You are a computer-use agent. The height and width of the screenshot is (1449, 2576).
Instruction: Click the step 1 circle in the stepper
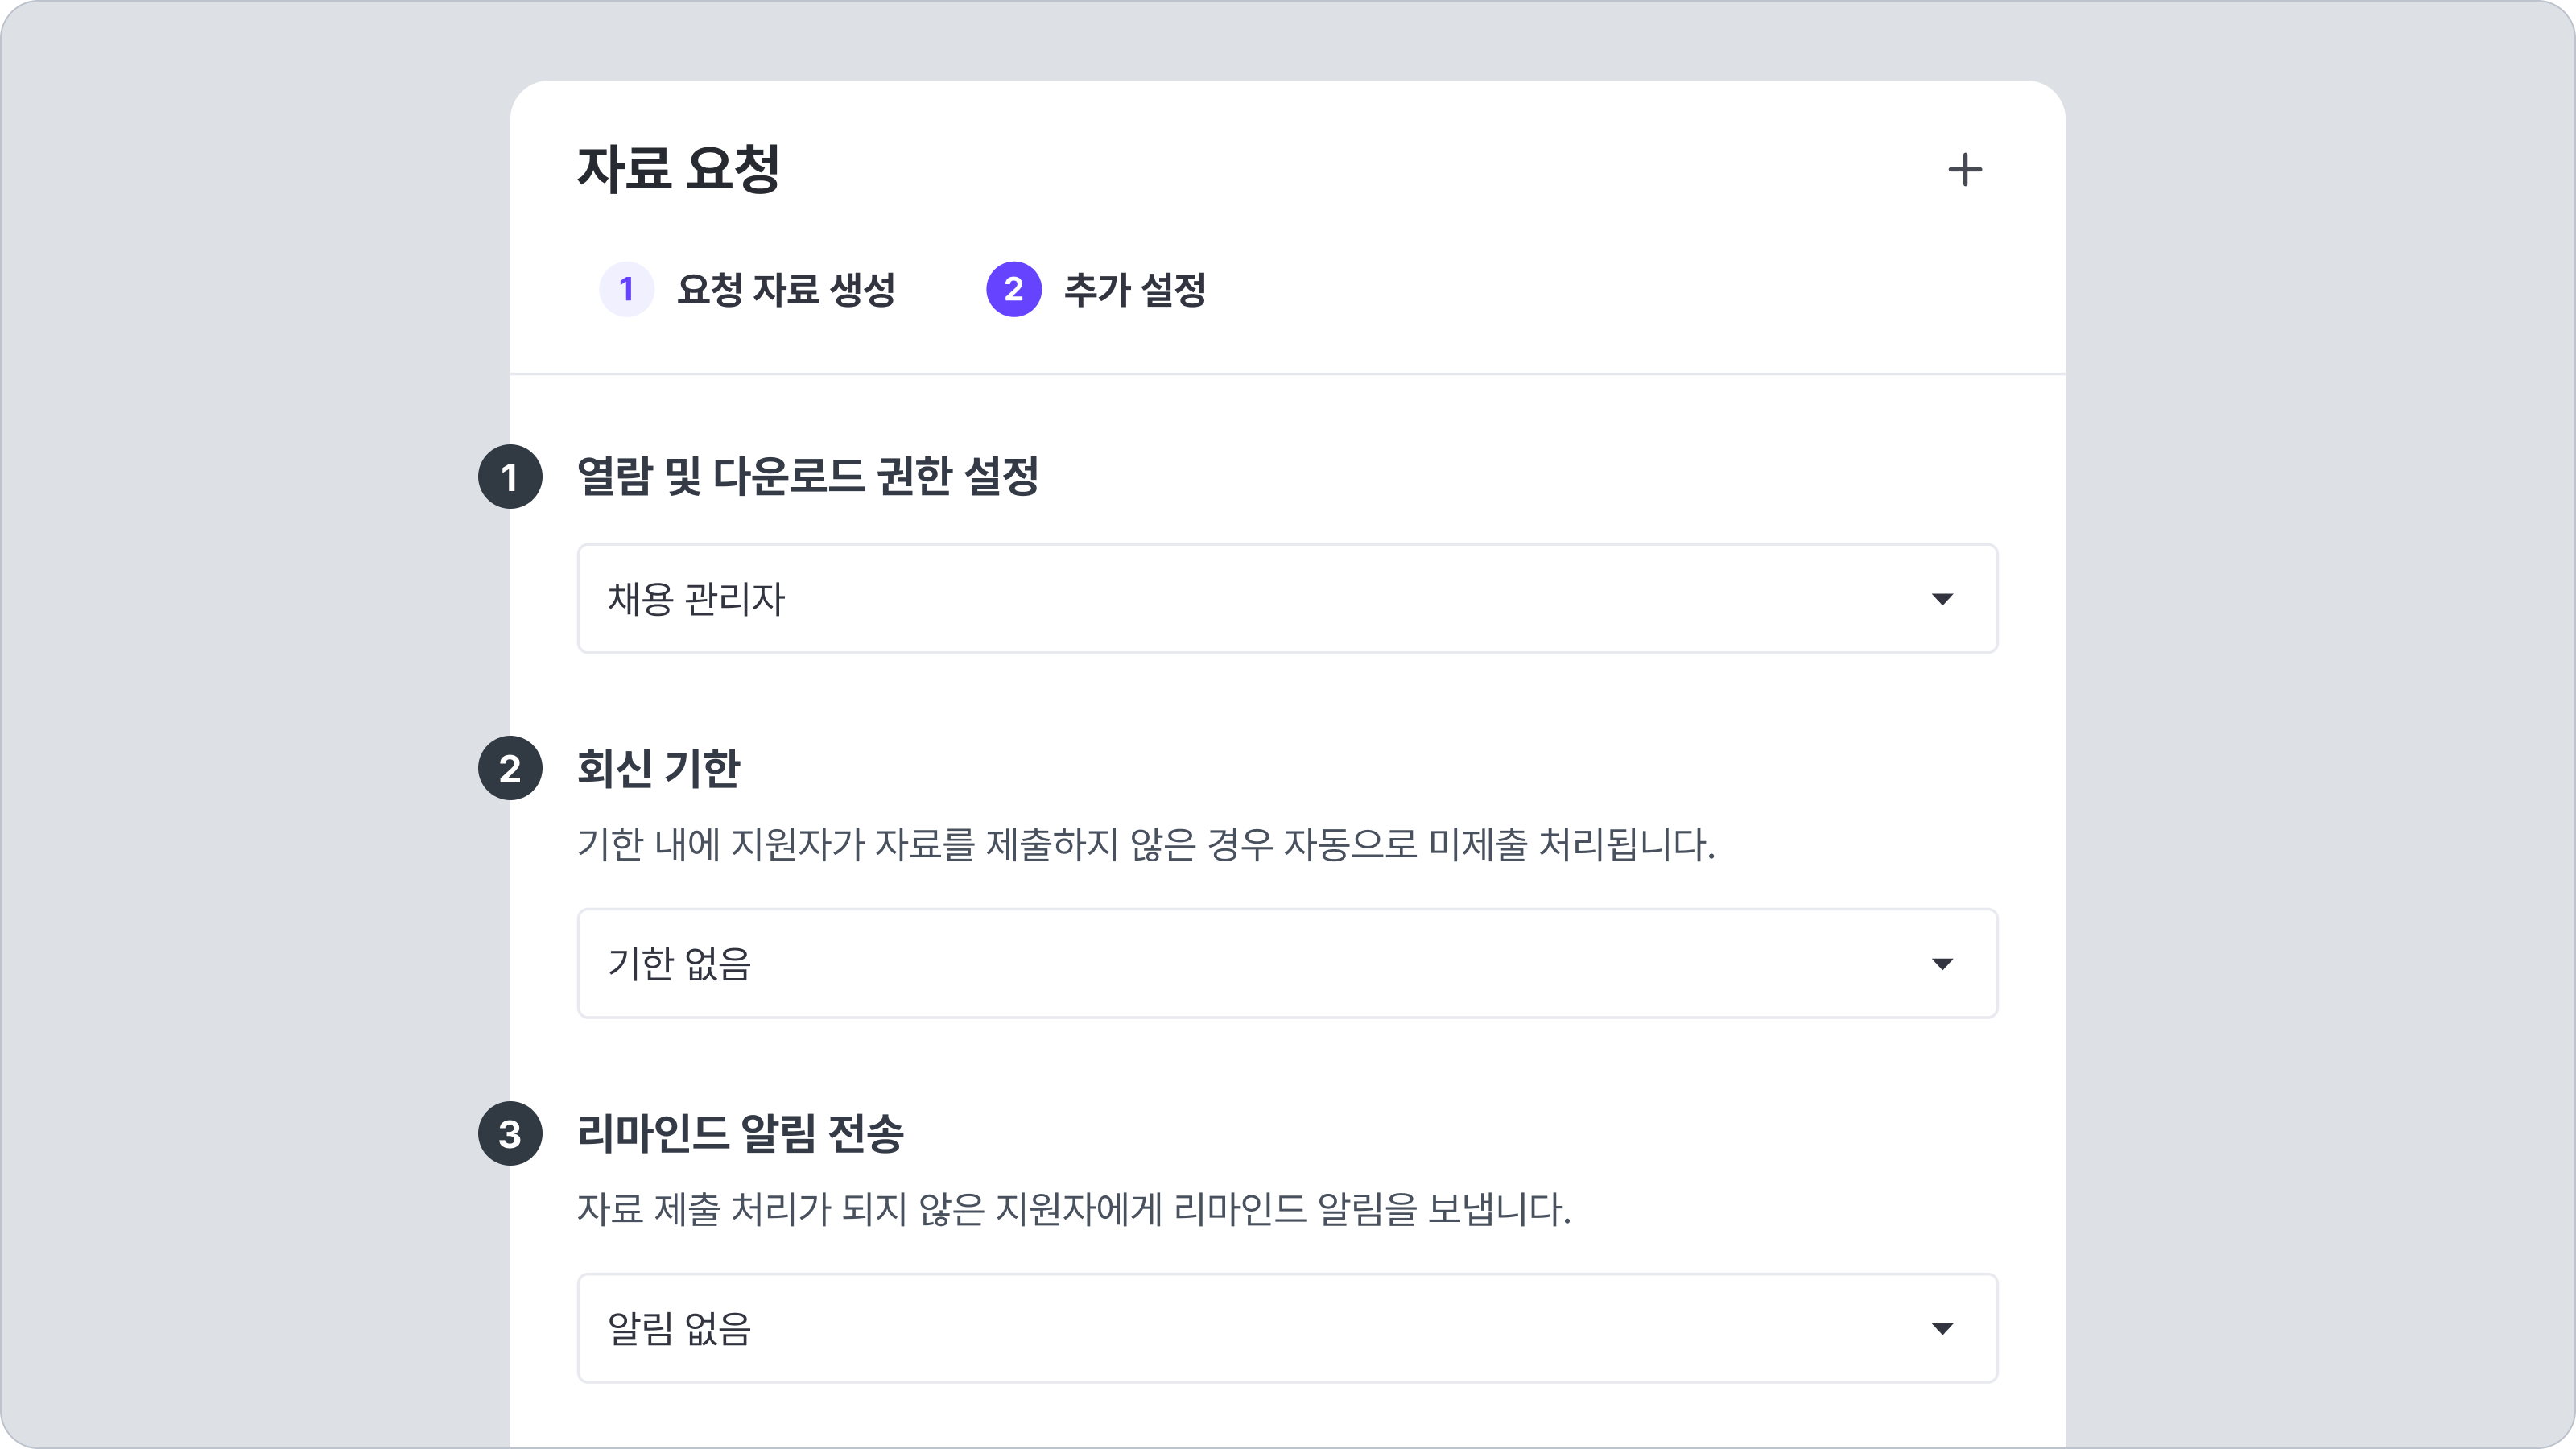[626, 290]
